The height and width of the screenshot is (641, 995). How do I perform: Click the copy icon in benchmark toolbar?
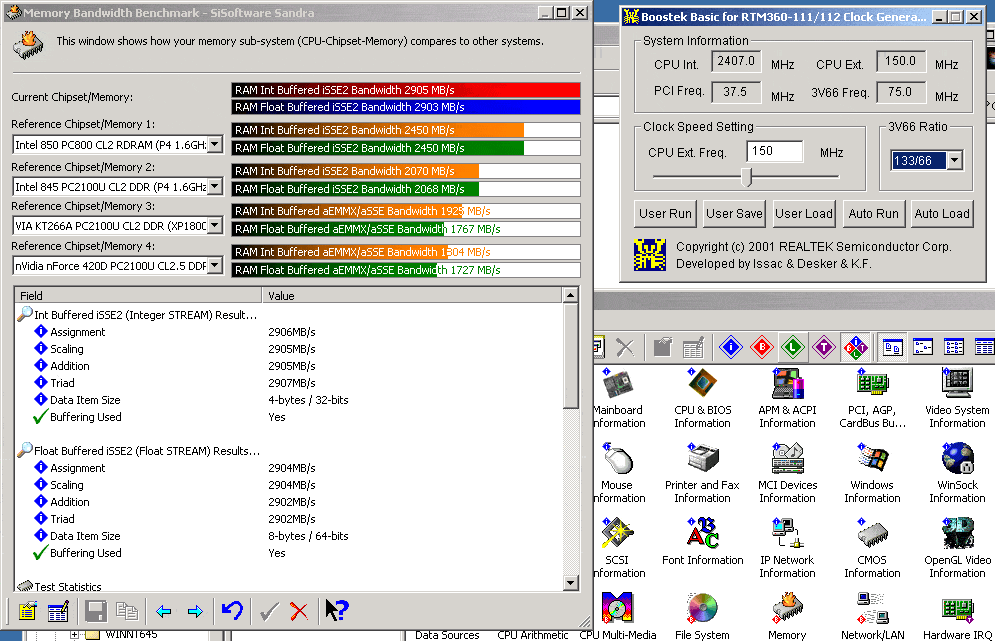tap(127, 611)
